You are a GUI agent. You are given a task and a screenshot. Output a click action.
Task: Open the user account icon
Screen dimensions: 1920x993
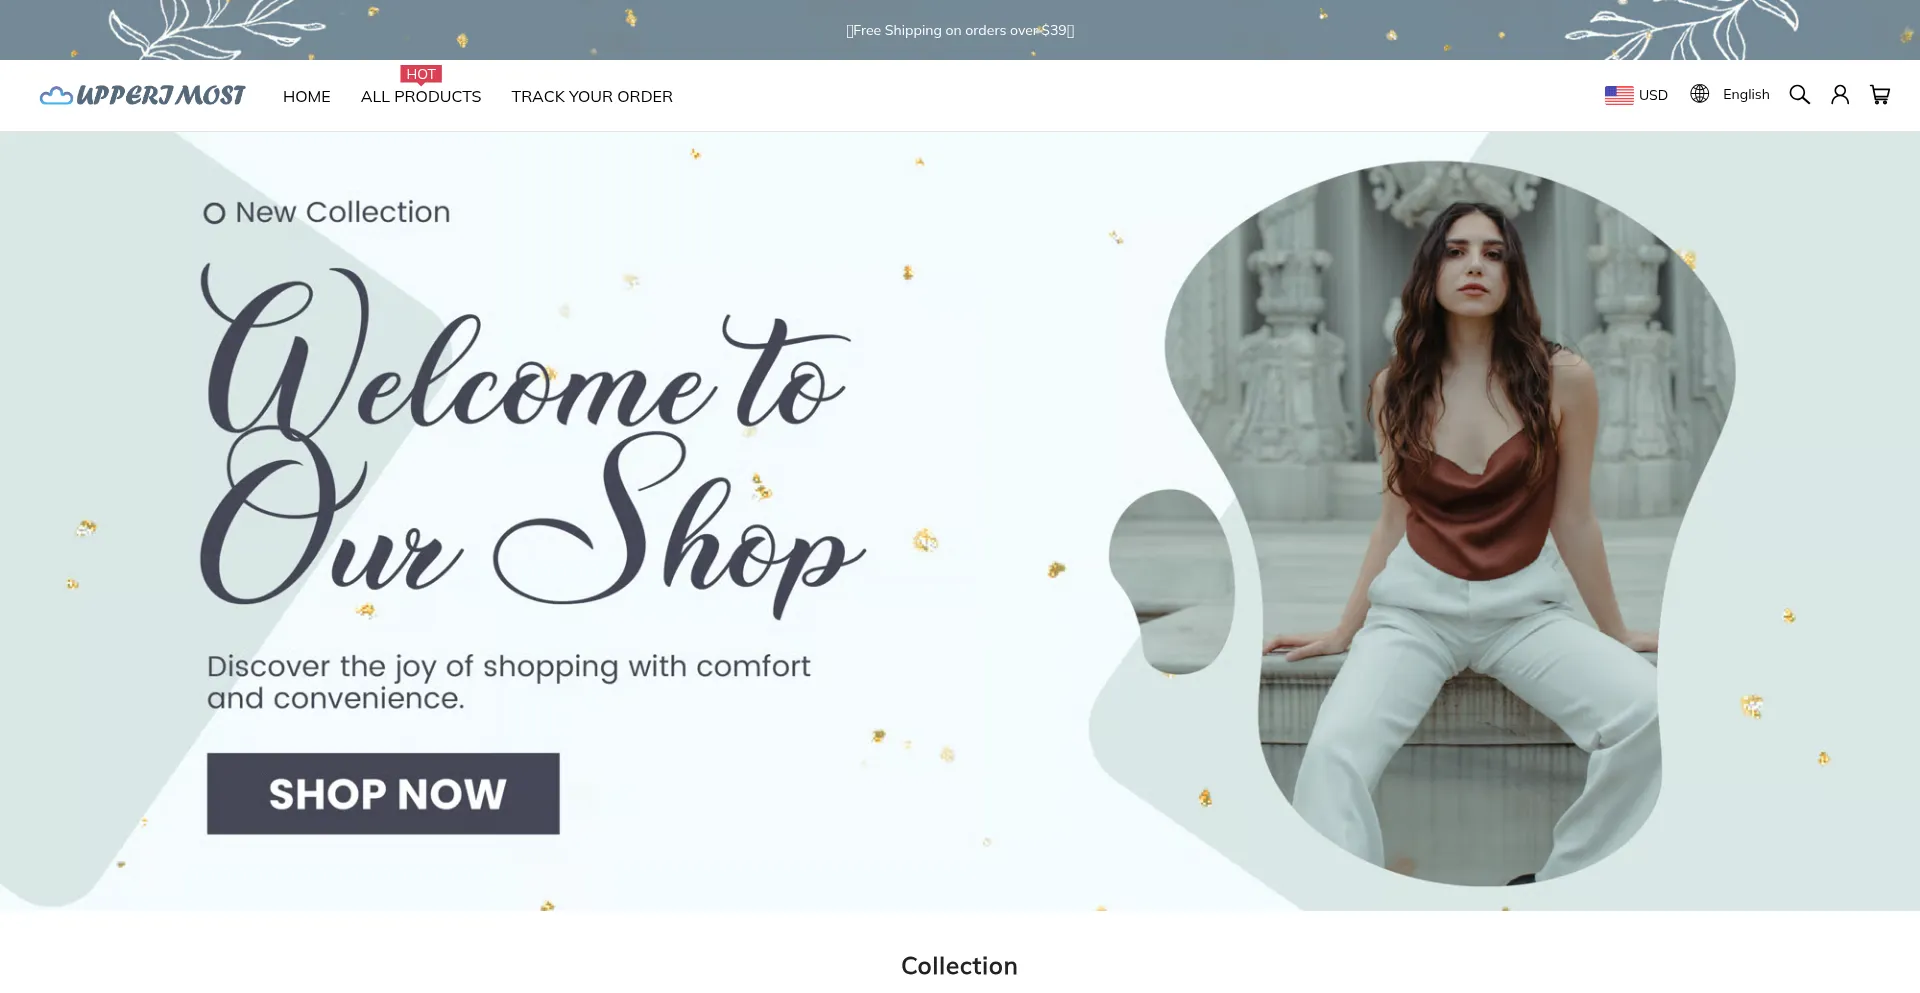click(1840, 95)
